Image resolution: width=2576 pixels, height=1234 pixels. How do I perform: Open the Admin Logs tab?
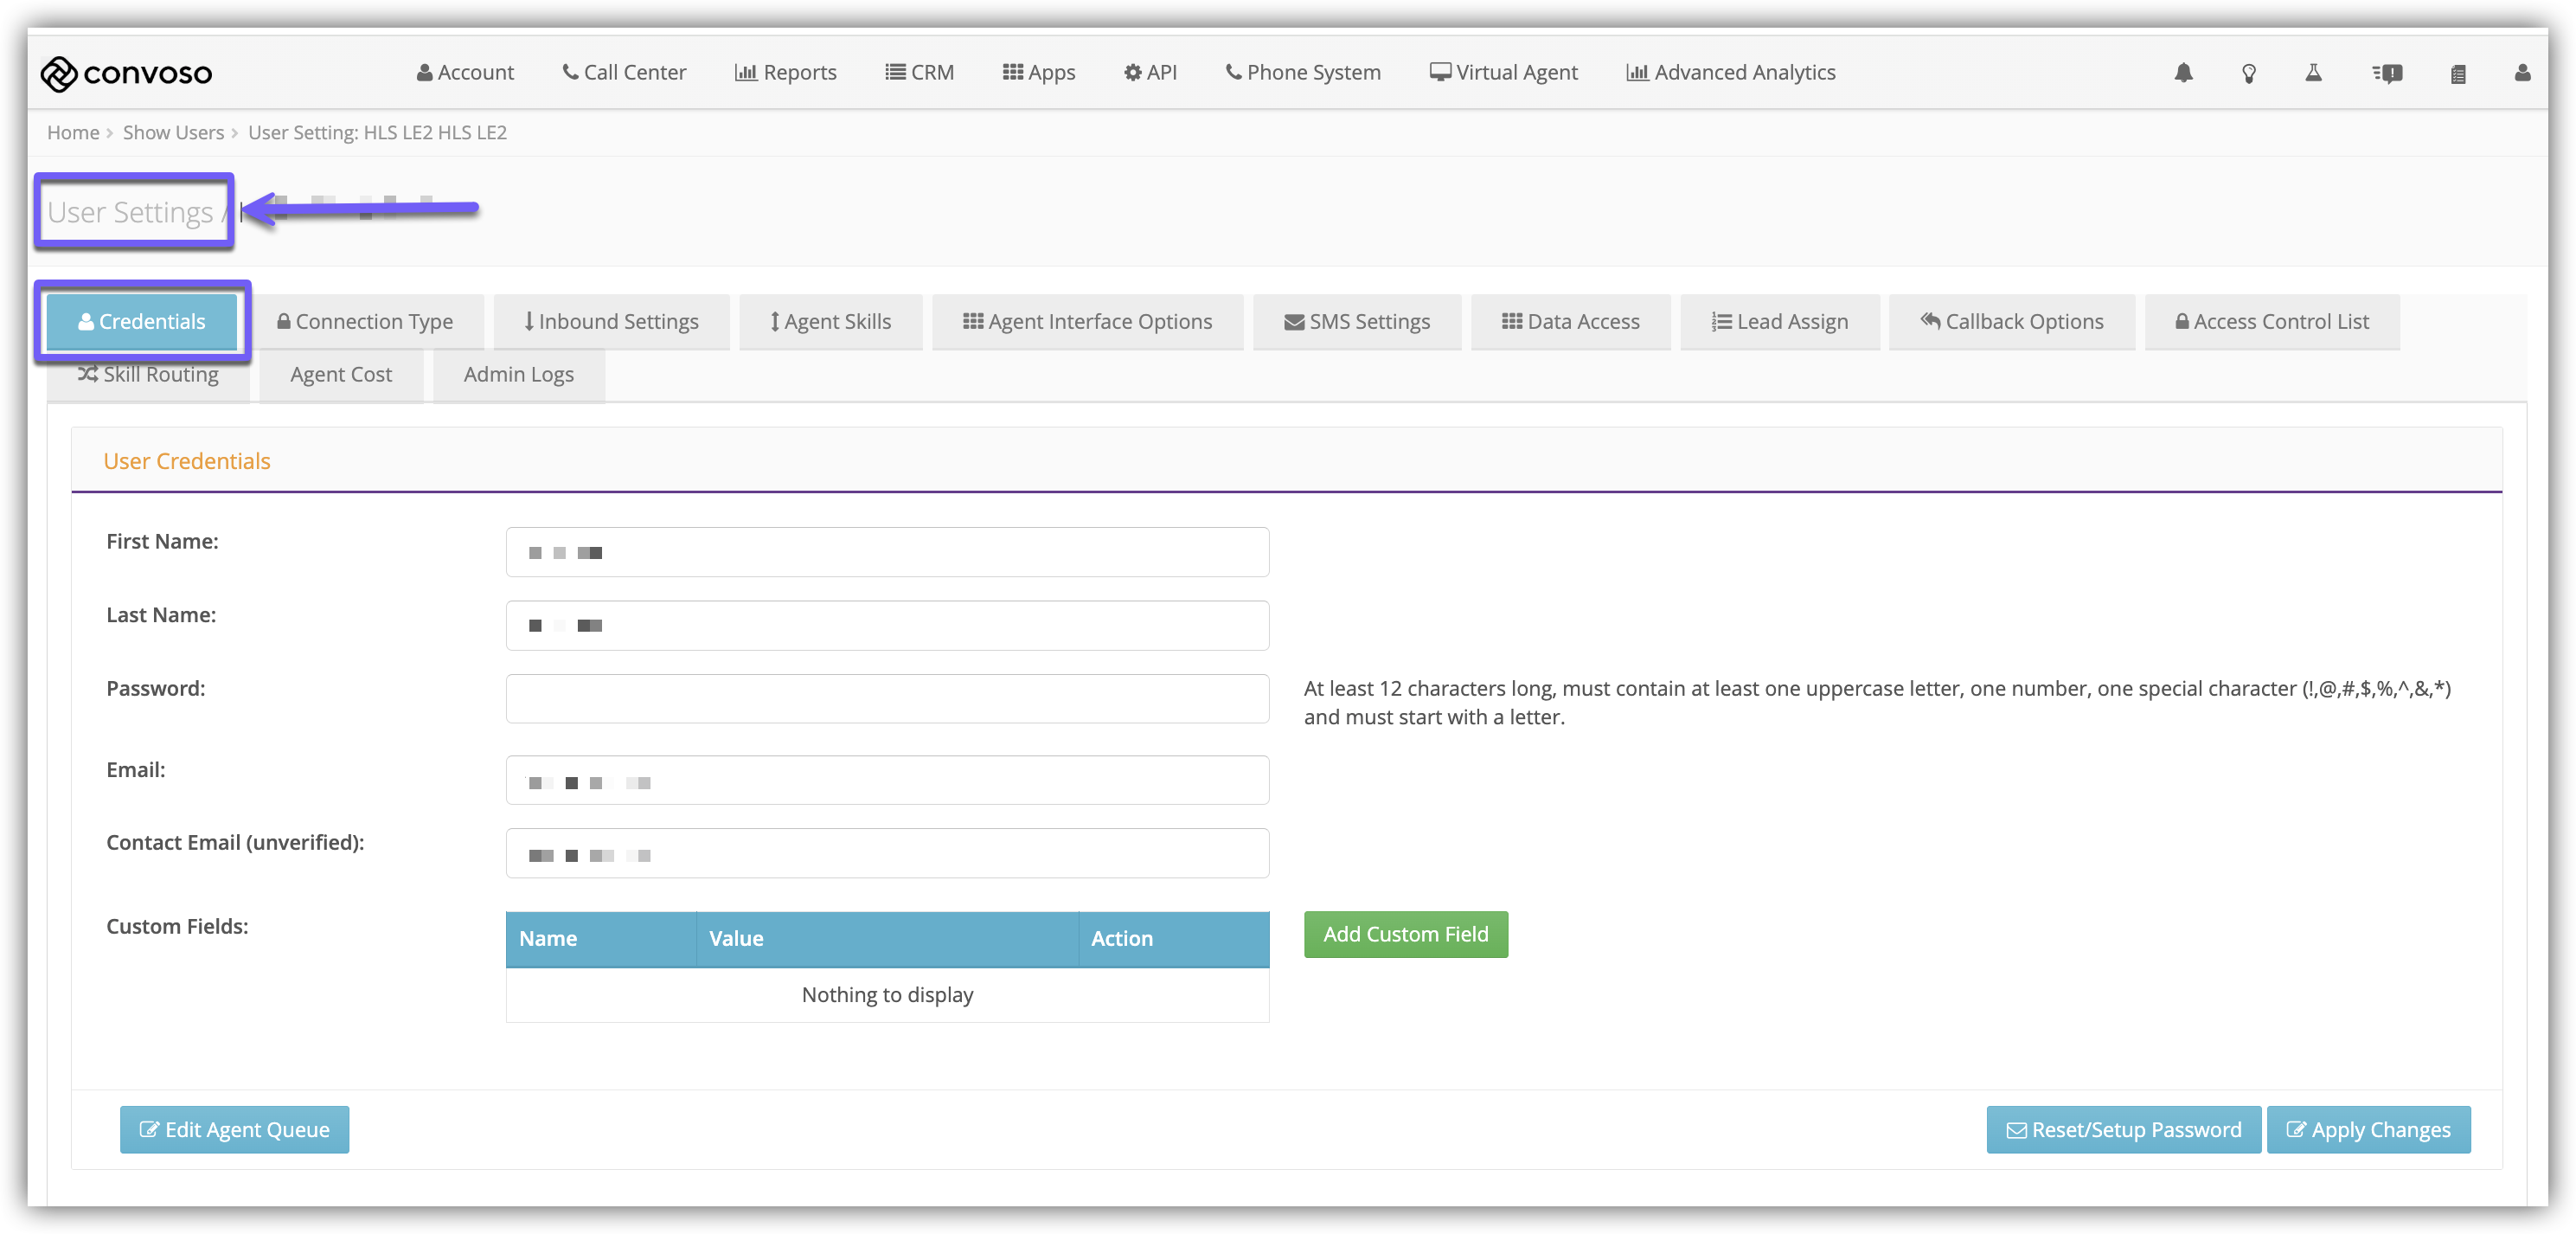tap(518, 375)
